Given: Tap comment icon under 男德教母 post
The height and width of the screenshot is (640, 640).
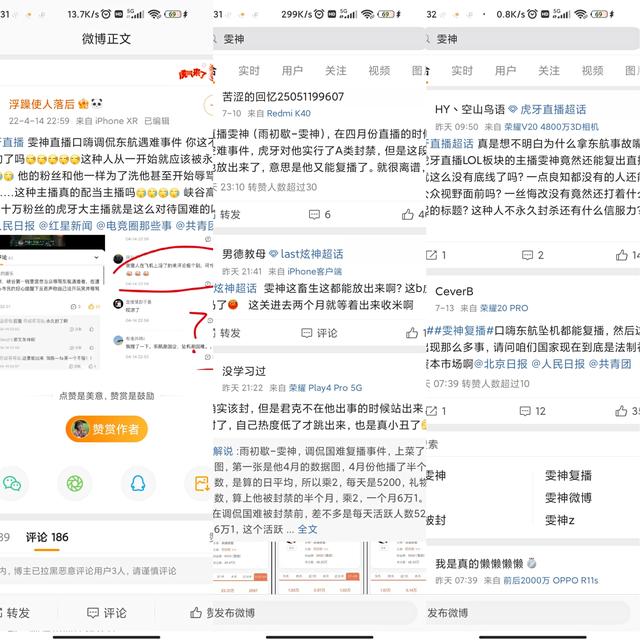Looking at the screenshot, I should (307, 333).
